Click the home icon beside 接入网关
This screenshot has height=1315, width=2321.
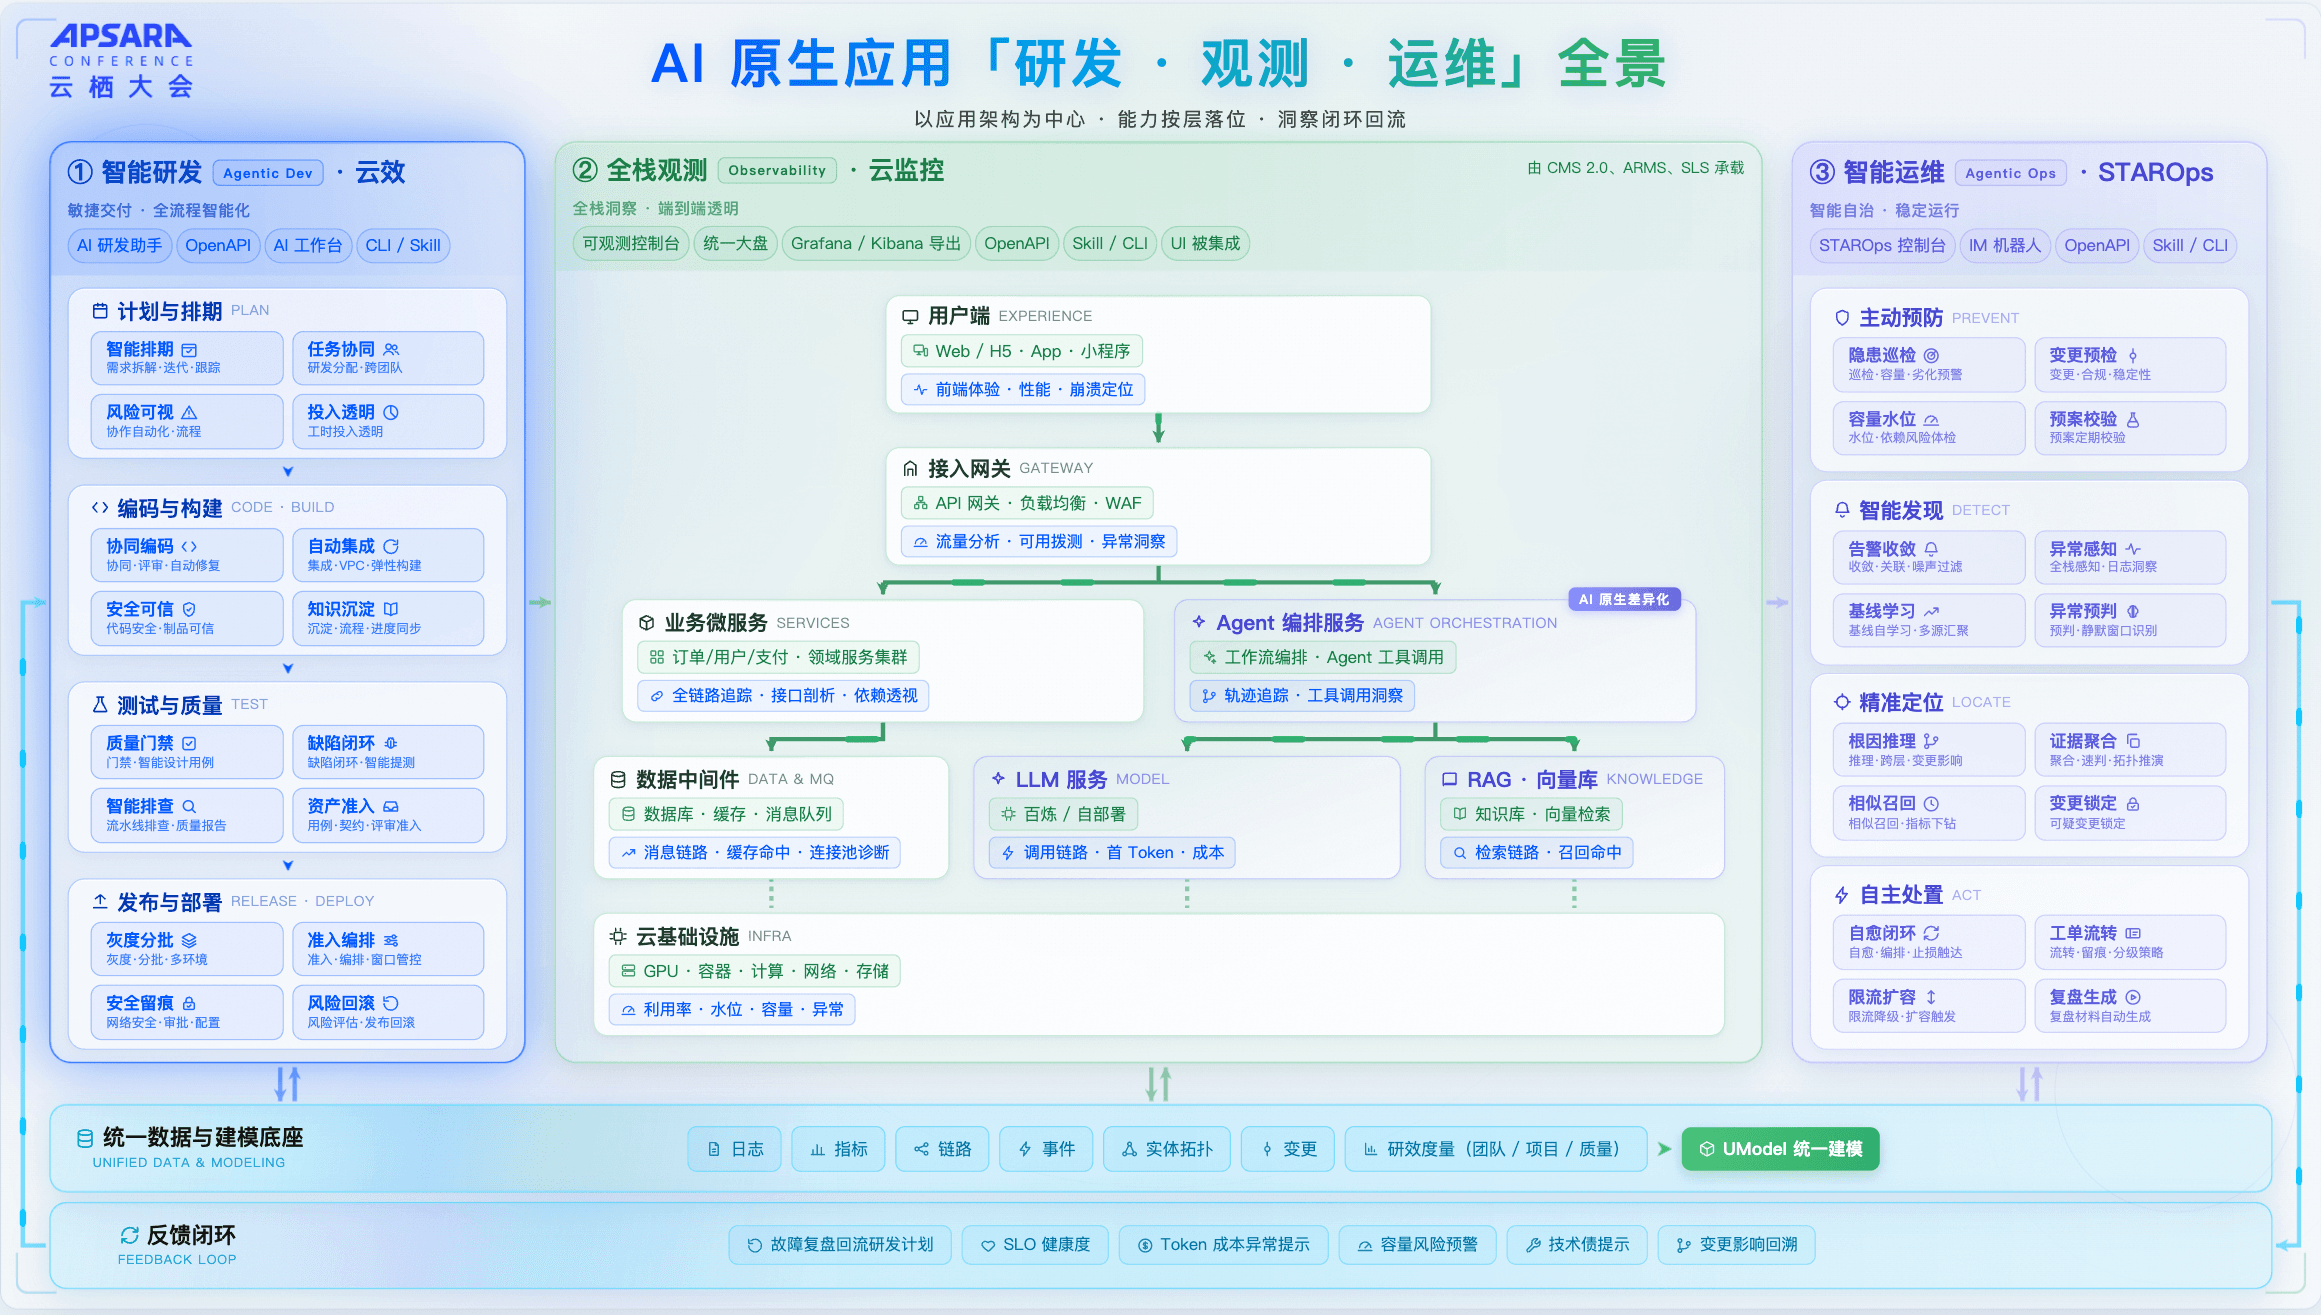pos(910,468)
